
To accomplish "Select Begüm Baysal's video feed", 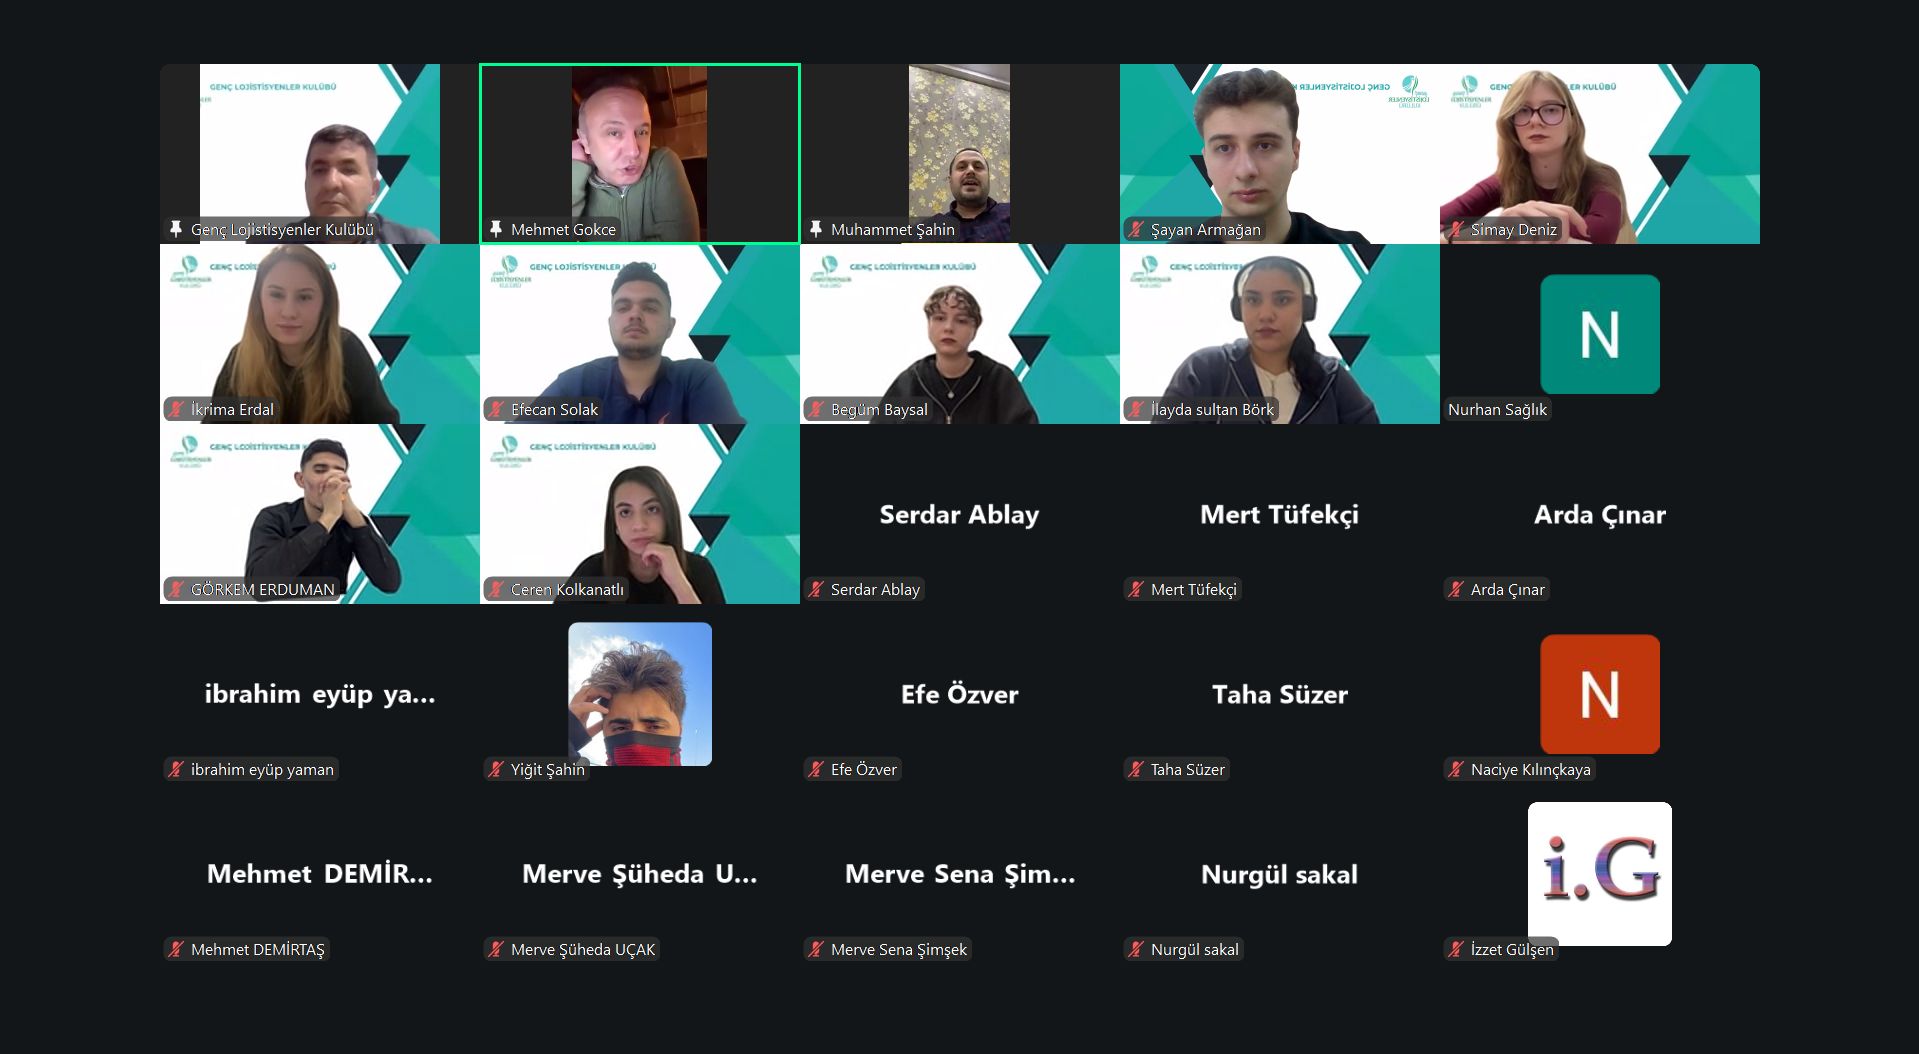I will coord(960,334).
